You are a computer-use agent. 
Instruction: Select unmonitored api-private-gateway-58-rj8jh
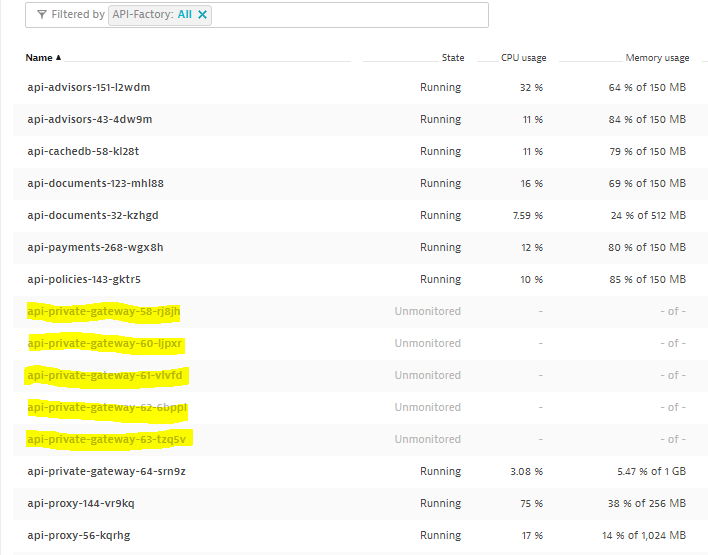[x=104, y=312]
